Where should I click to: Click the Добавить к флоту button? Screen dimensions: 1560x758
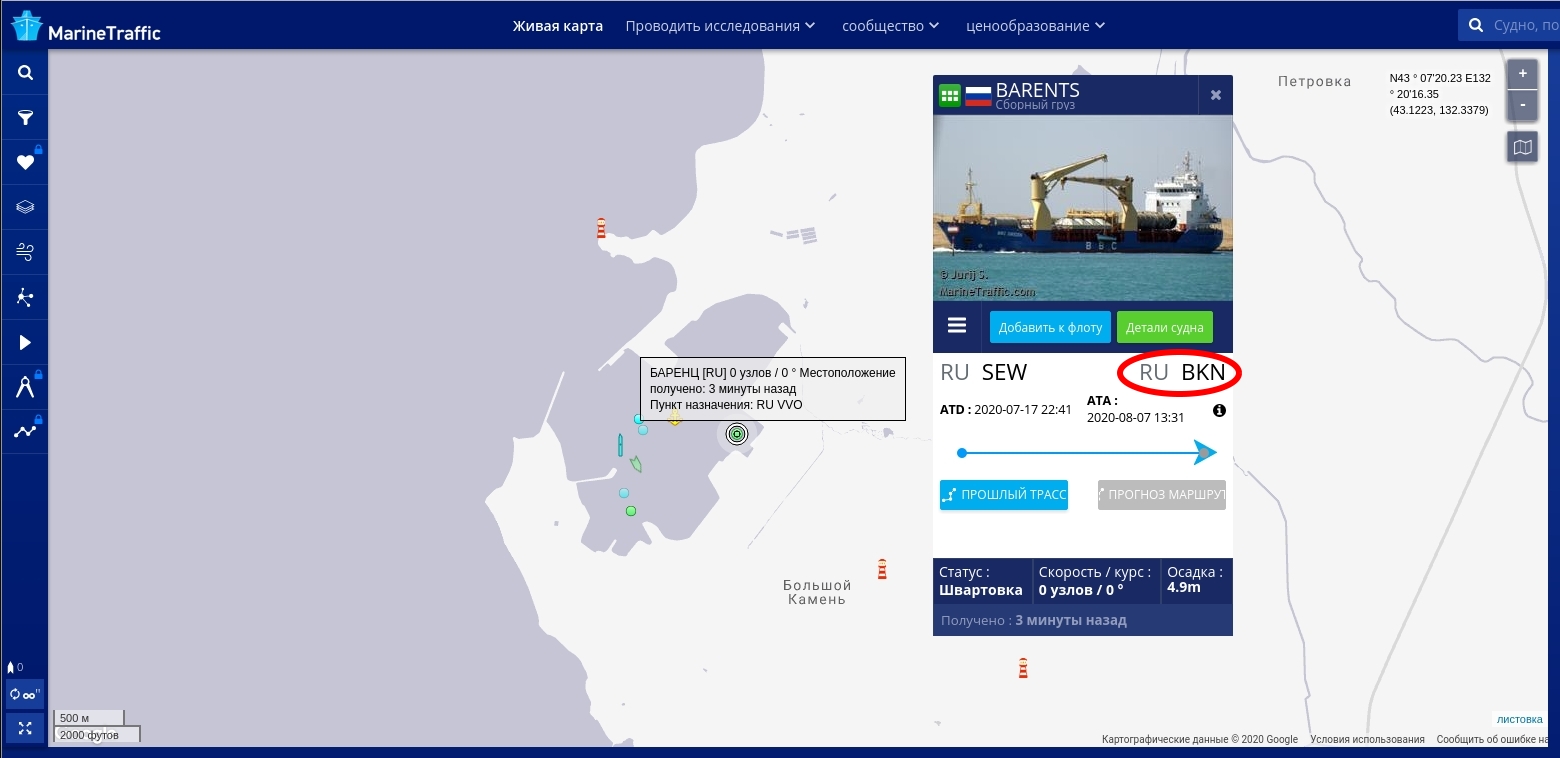[1050, 327]
